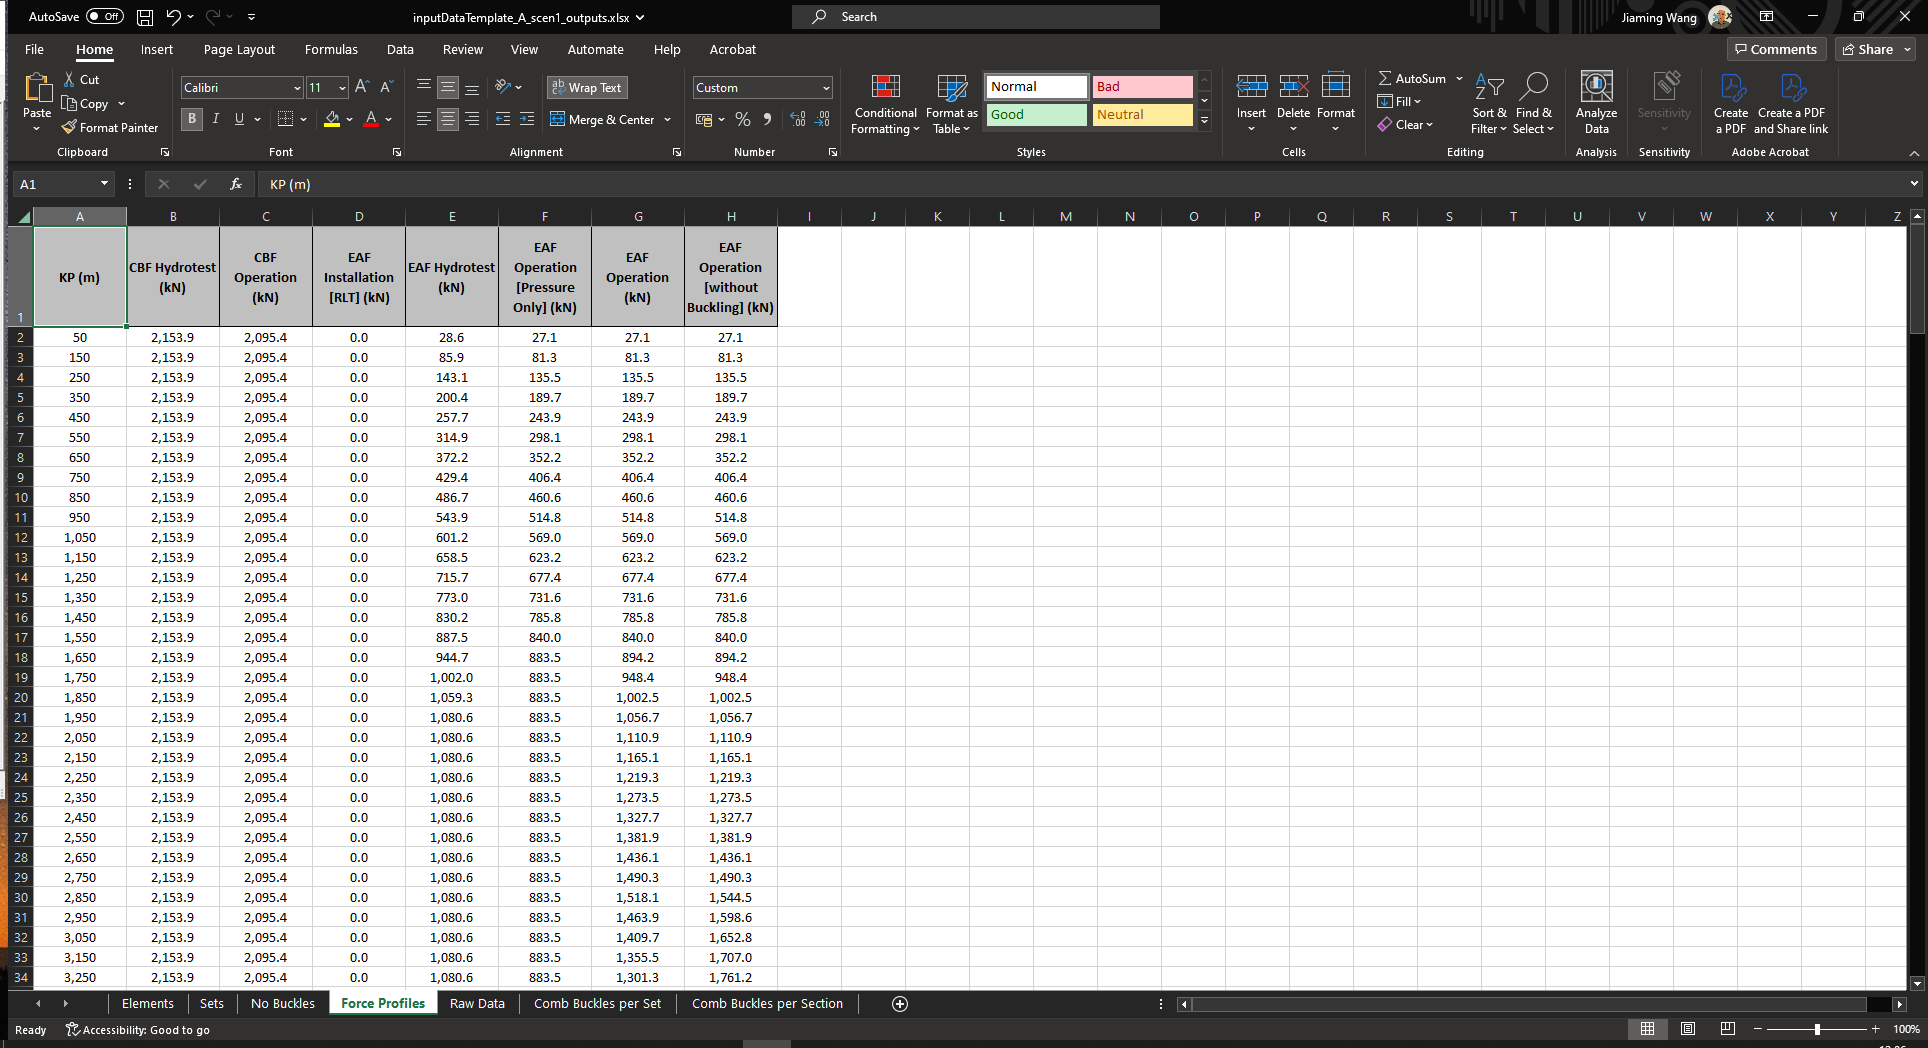Click the Font Color A icon
Image resolution: width=1928 pixels, height=1048 pixels.
point(371,119)
